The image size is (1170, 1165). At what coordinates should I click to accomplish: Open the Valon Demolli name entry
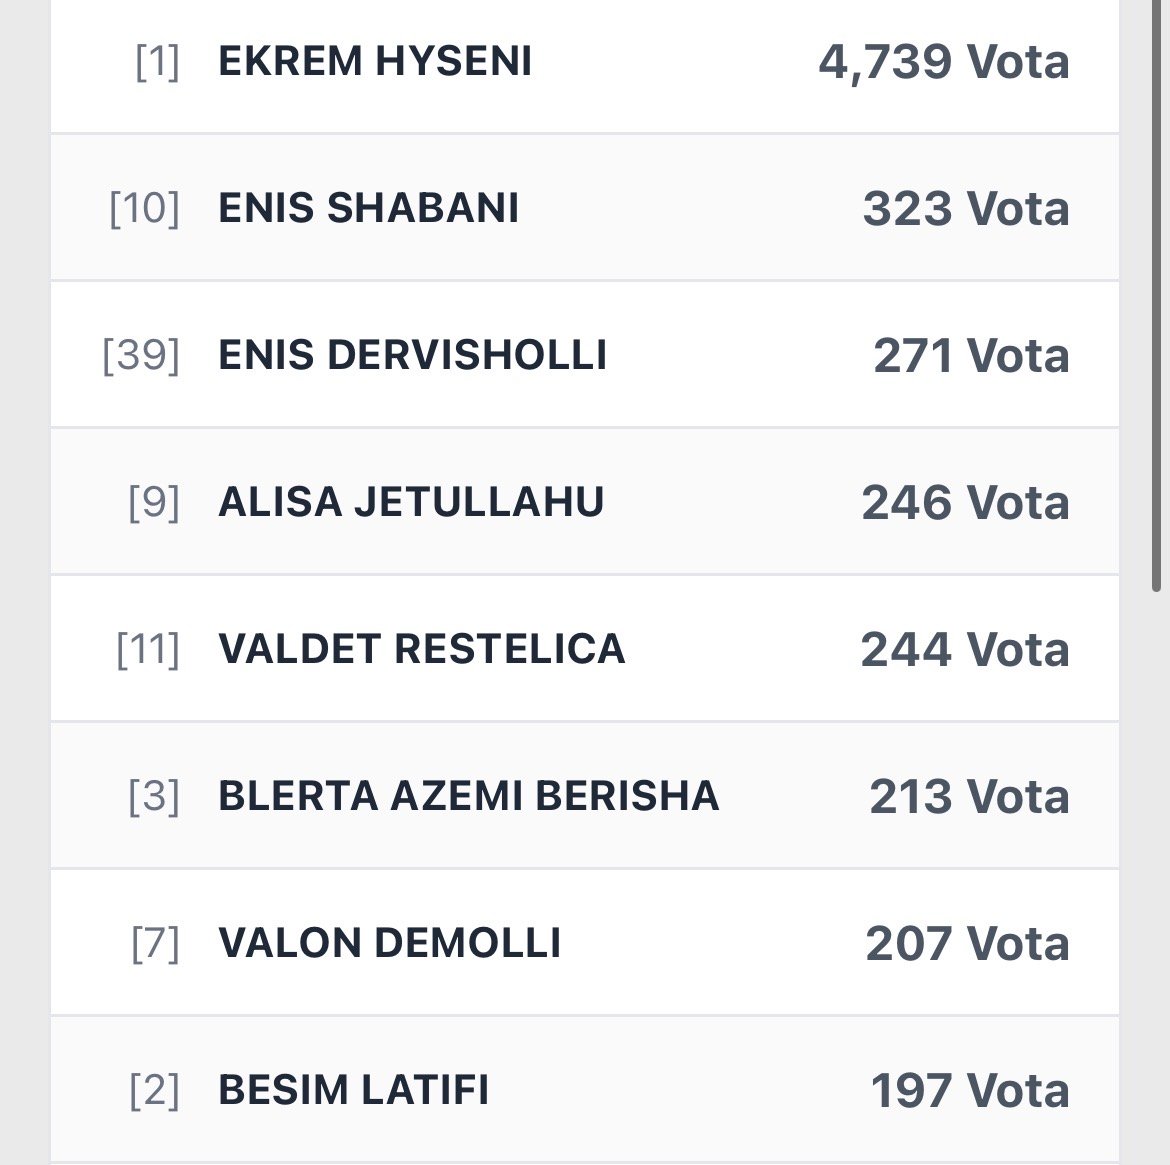point(389,943)
